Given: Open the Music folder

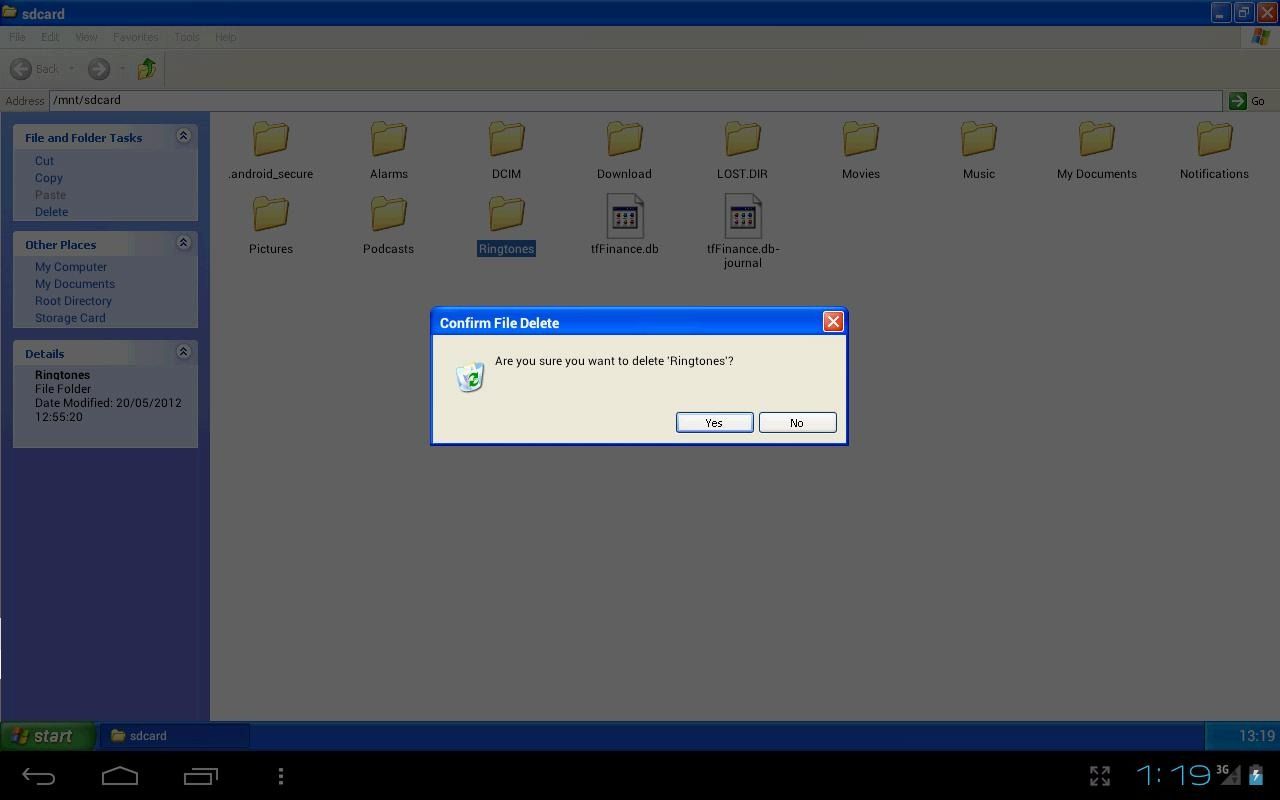Looking at the screenshot, I should click(x=978, y=140).
